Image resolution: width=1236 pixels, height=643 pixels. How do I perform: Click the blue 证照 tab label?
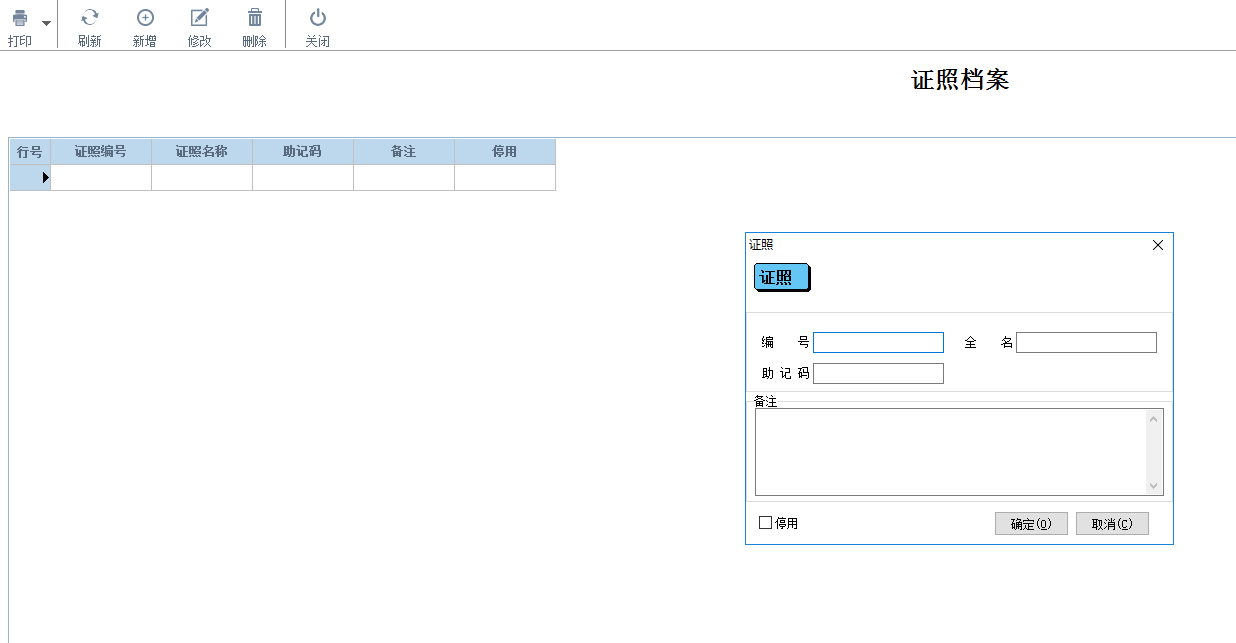coord(781,278)
